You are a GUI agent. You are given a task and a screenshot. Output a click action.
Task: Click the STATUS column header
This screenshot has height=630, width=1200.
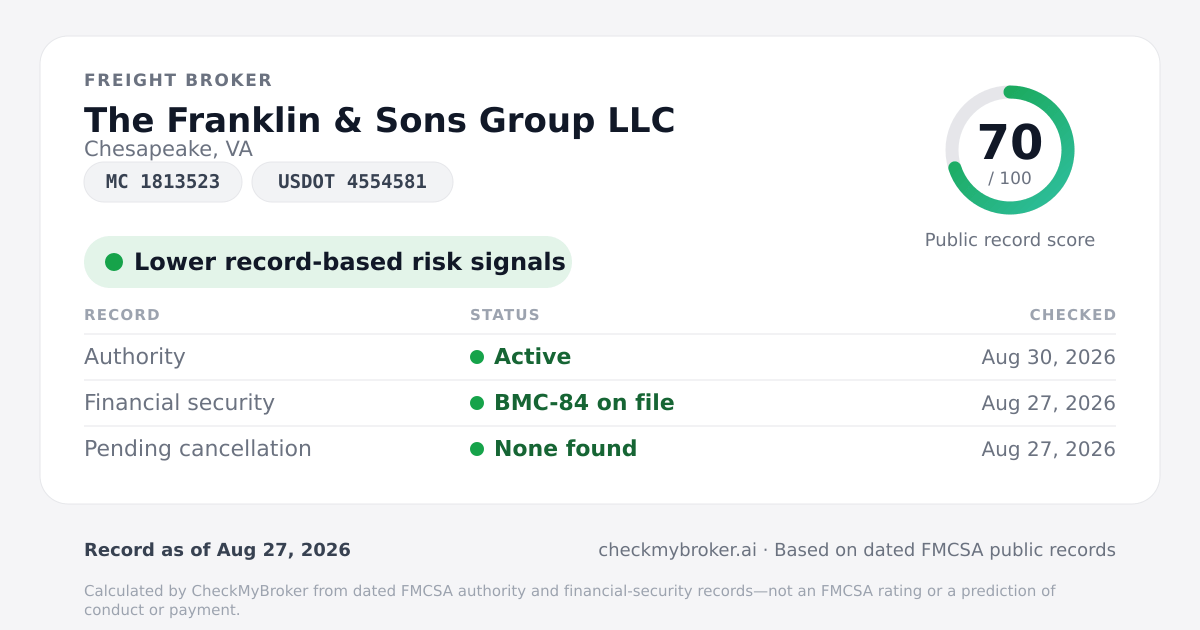[x=505, y=315]
